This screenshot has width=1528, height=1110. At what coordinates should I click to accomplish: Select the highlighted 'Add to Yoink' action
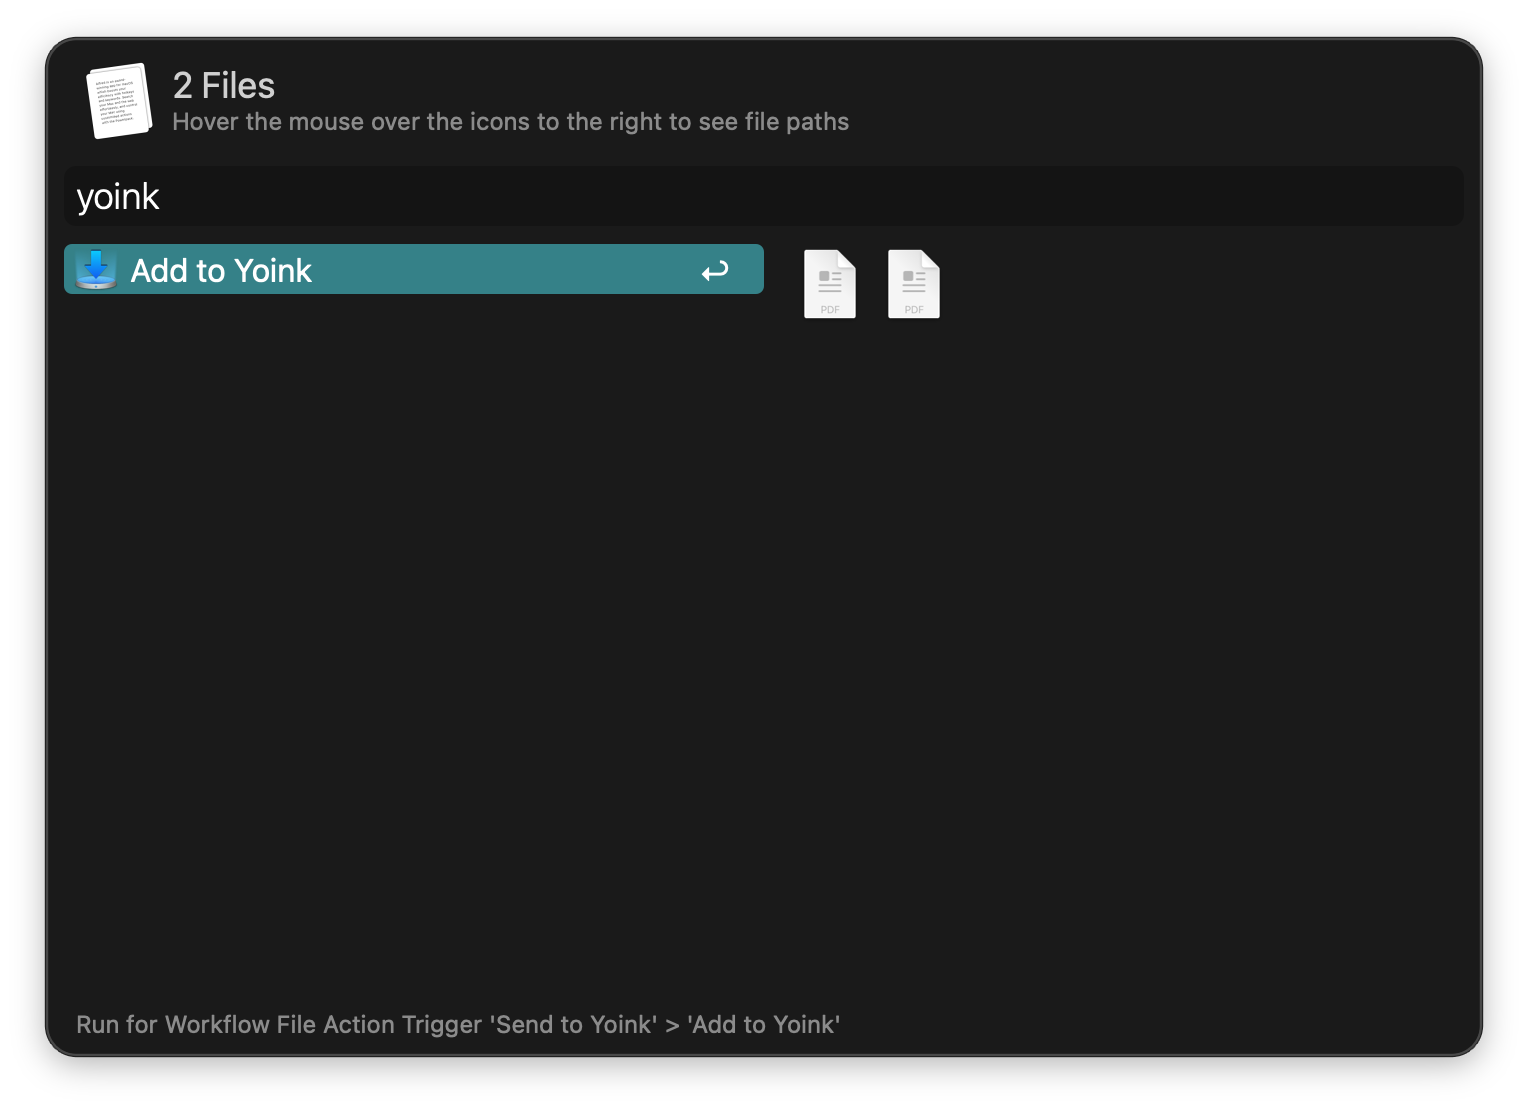(x=413, y=269)
